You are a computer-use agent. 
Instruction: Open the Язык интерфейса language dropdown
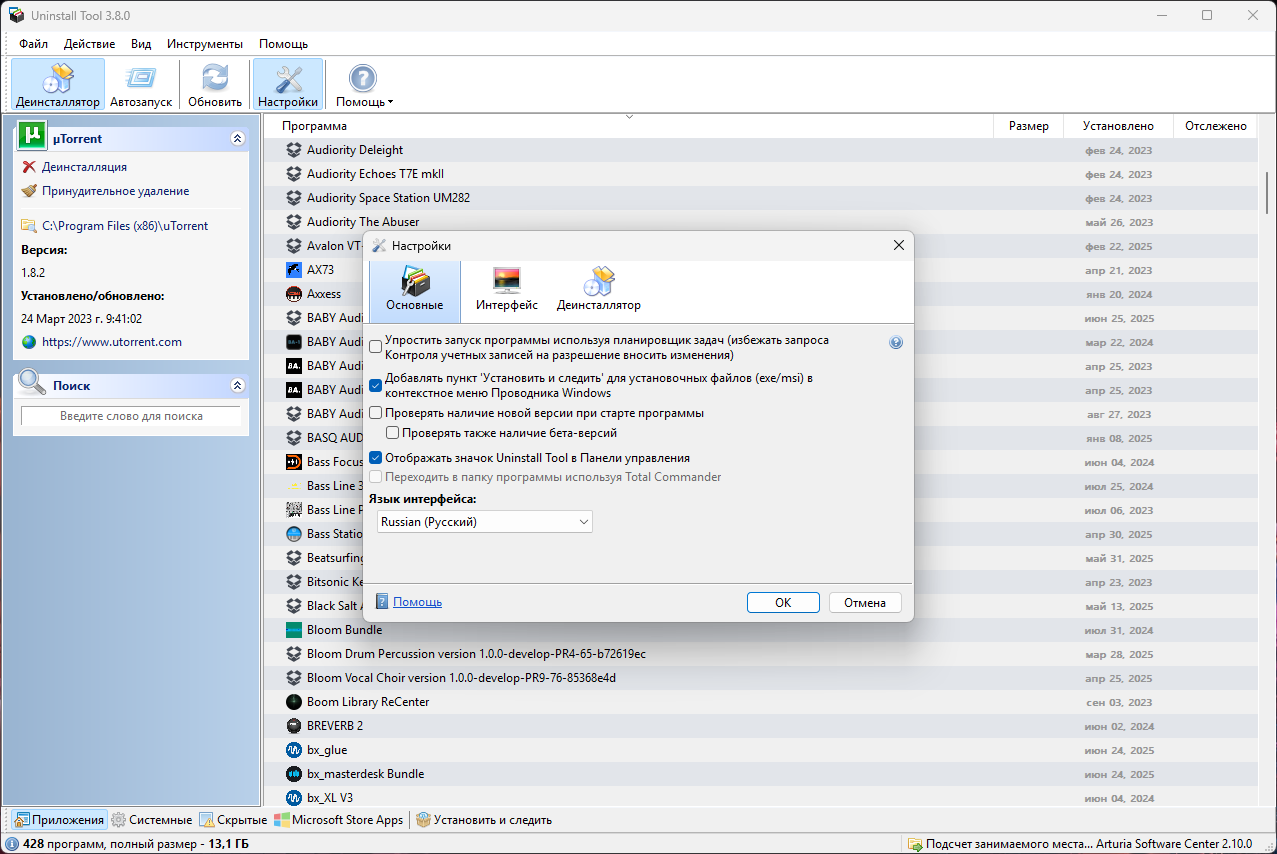click(x=485, y=522)
